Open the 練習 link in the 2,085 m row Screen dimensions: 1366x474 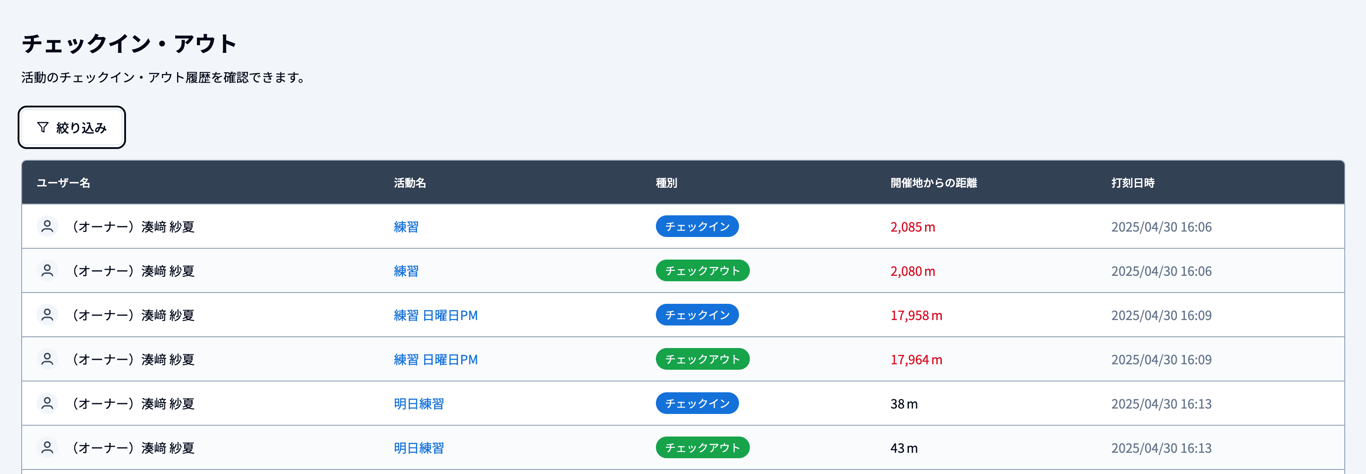[x=406, y=227]
